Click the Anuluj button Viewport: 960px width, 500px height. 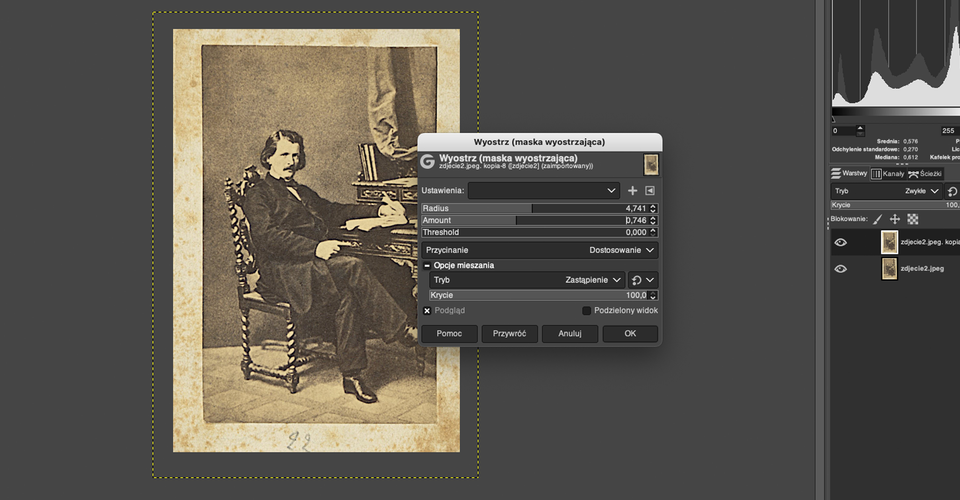pos(570,334)
